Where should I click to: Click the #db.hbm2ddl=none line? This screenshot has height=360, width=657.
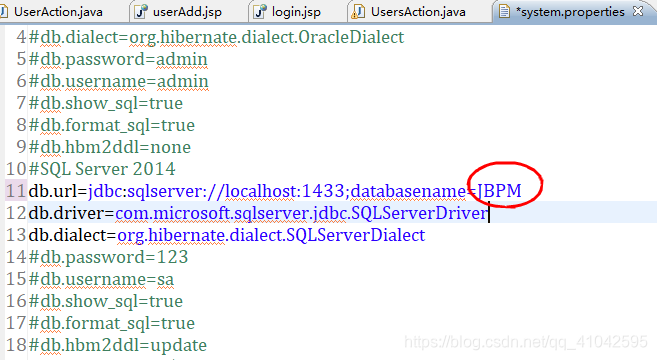pyautogui.click(x=110, y=147)
